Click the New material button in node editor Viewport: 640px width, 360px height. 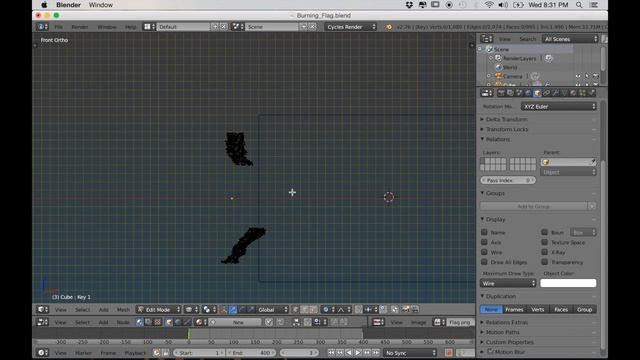(238, 322)
